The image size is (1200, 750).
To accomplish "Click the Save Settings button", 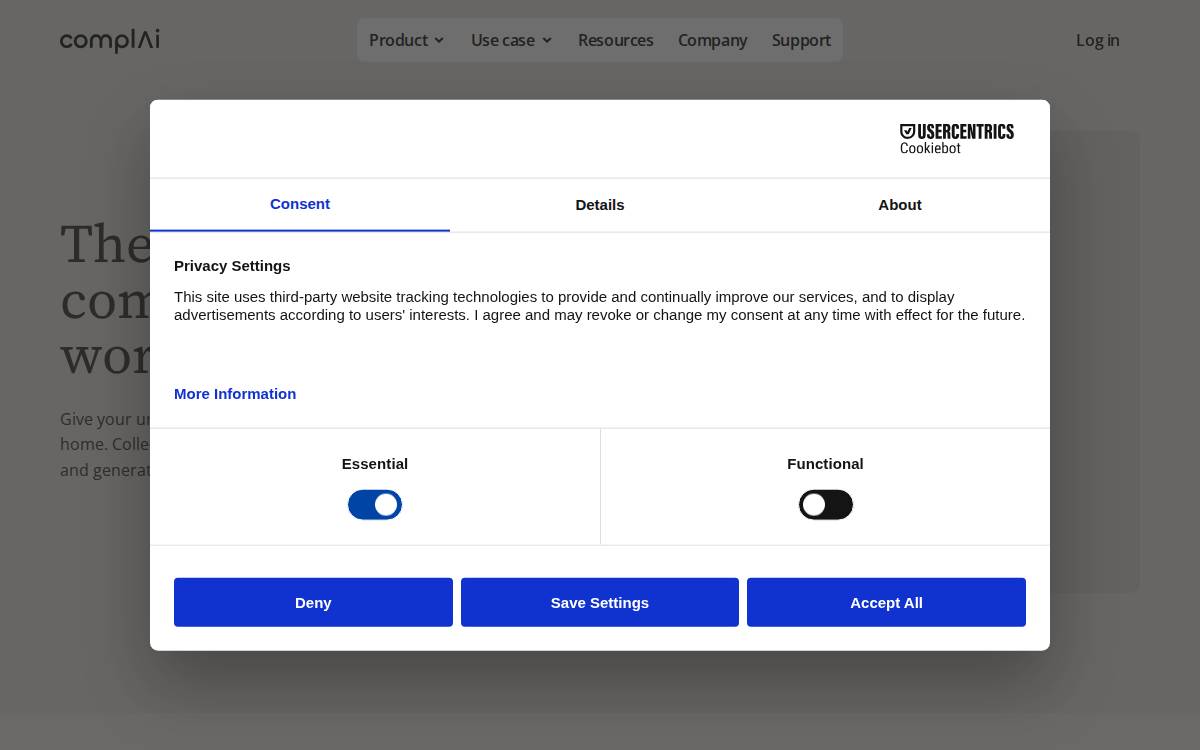I will pyautogui.click(x=600, y=602).
